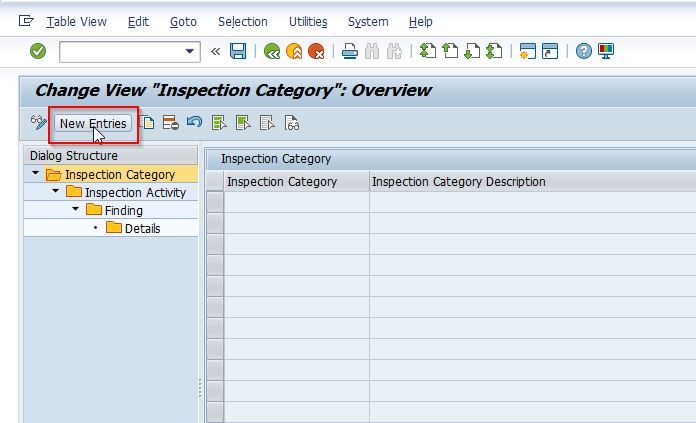Click the Dialog Structure panel header
The width and height of the screenshot is (696, 423).
pos(111,156)
